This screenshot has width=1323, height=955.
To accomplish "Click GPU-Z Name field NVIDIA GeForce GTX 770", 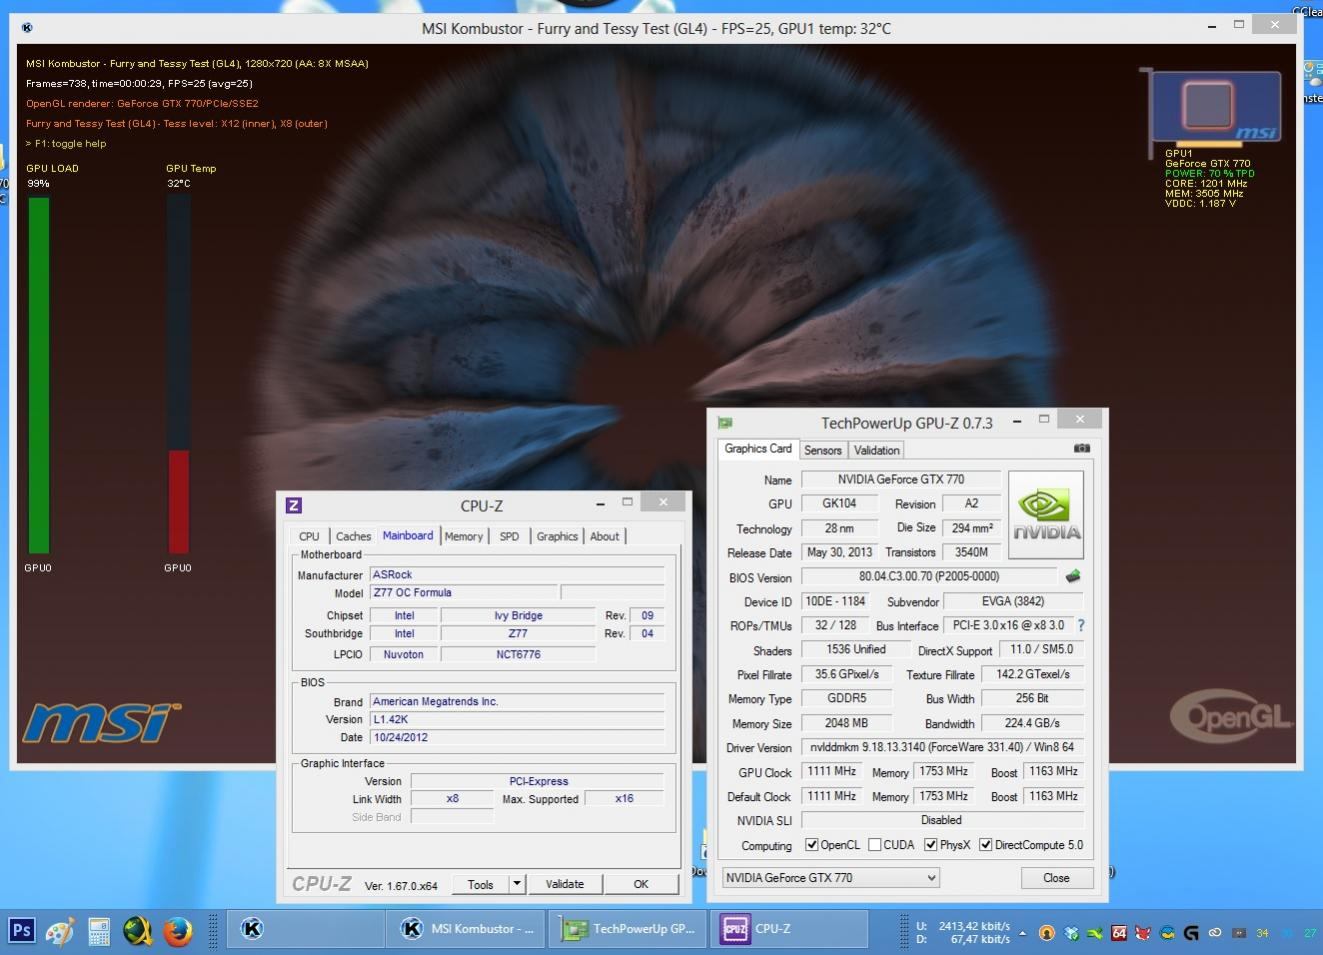I will pos(901,479).
